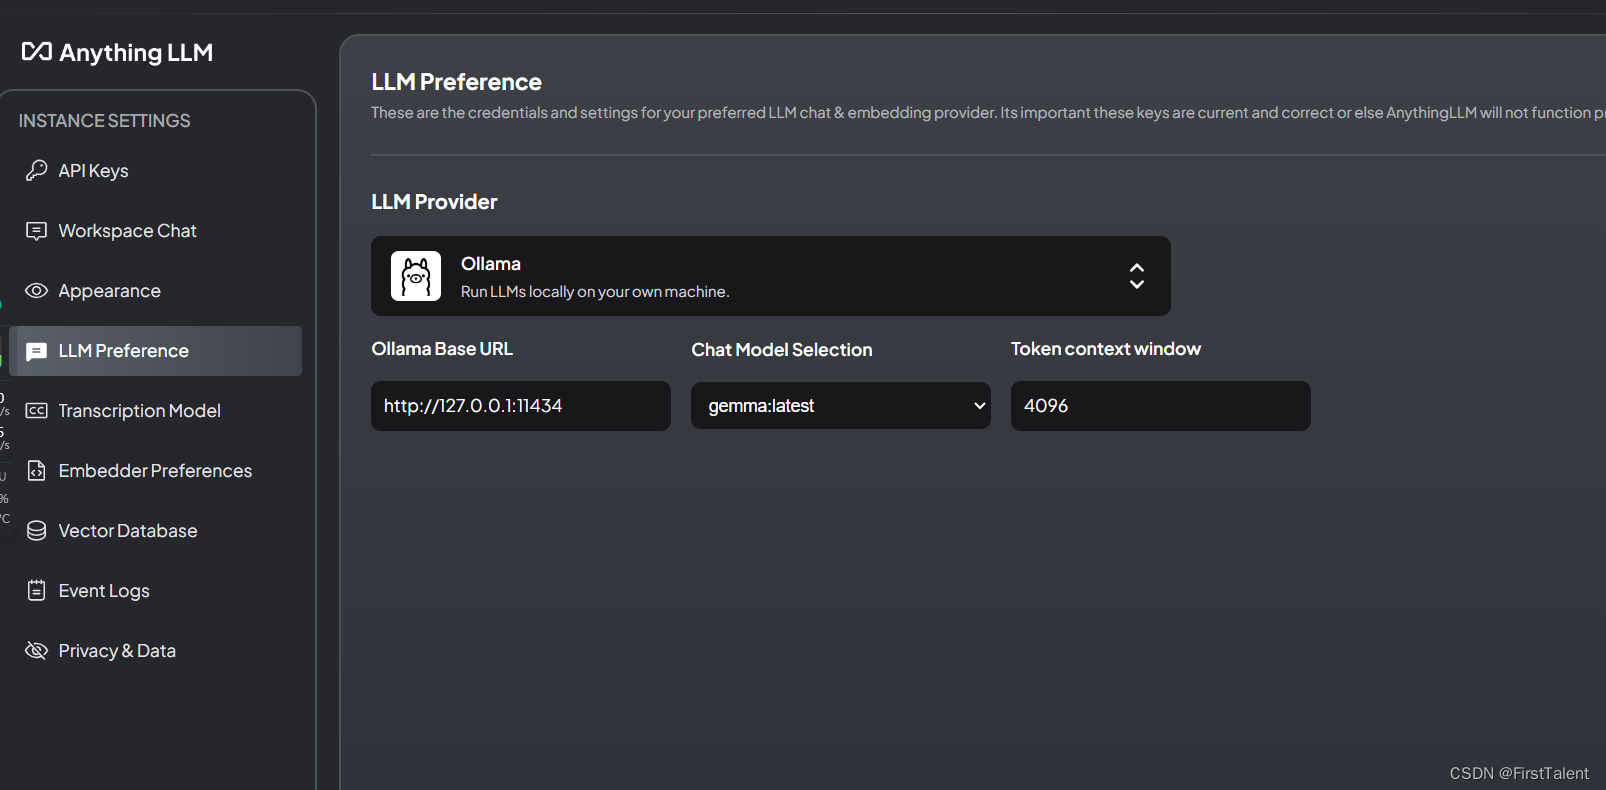Click the Embedder Preferences file icon
The width and height of the screenshot is (1606, 790).
coord(37,471)
